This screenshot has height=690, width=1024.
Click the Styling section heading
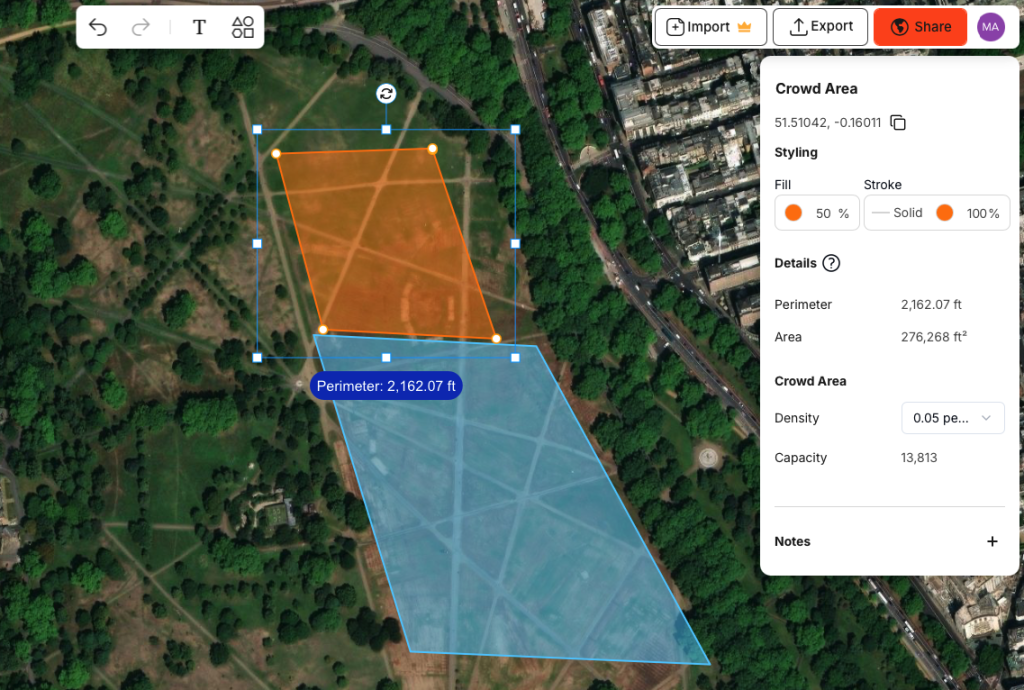click(x=795, y=152)
